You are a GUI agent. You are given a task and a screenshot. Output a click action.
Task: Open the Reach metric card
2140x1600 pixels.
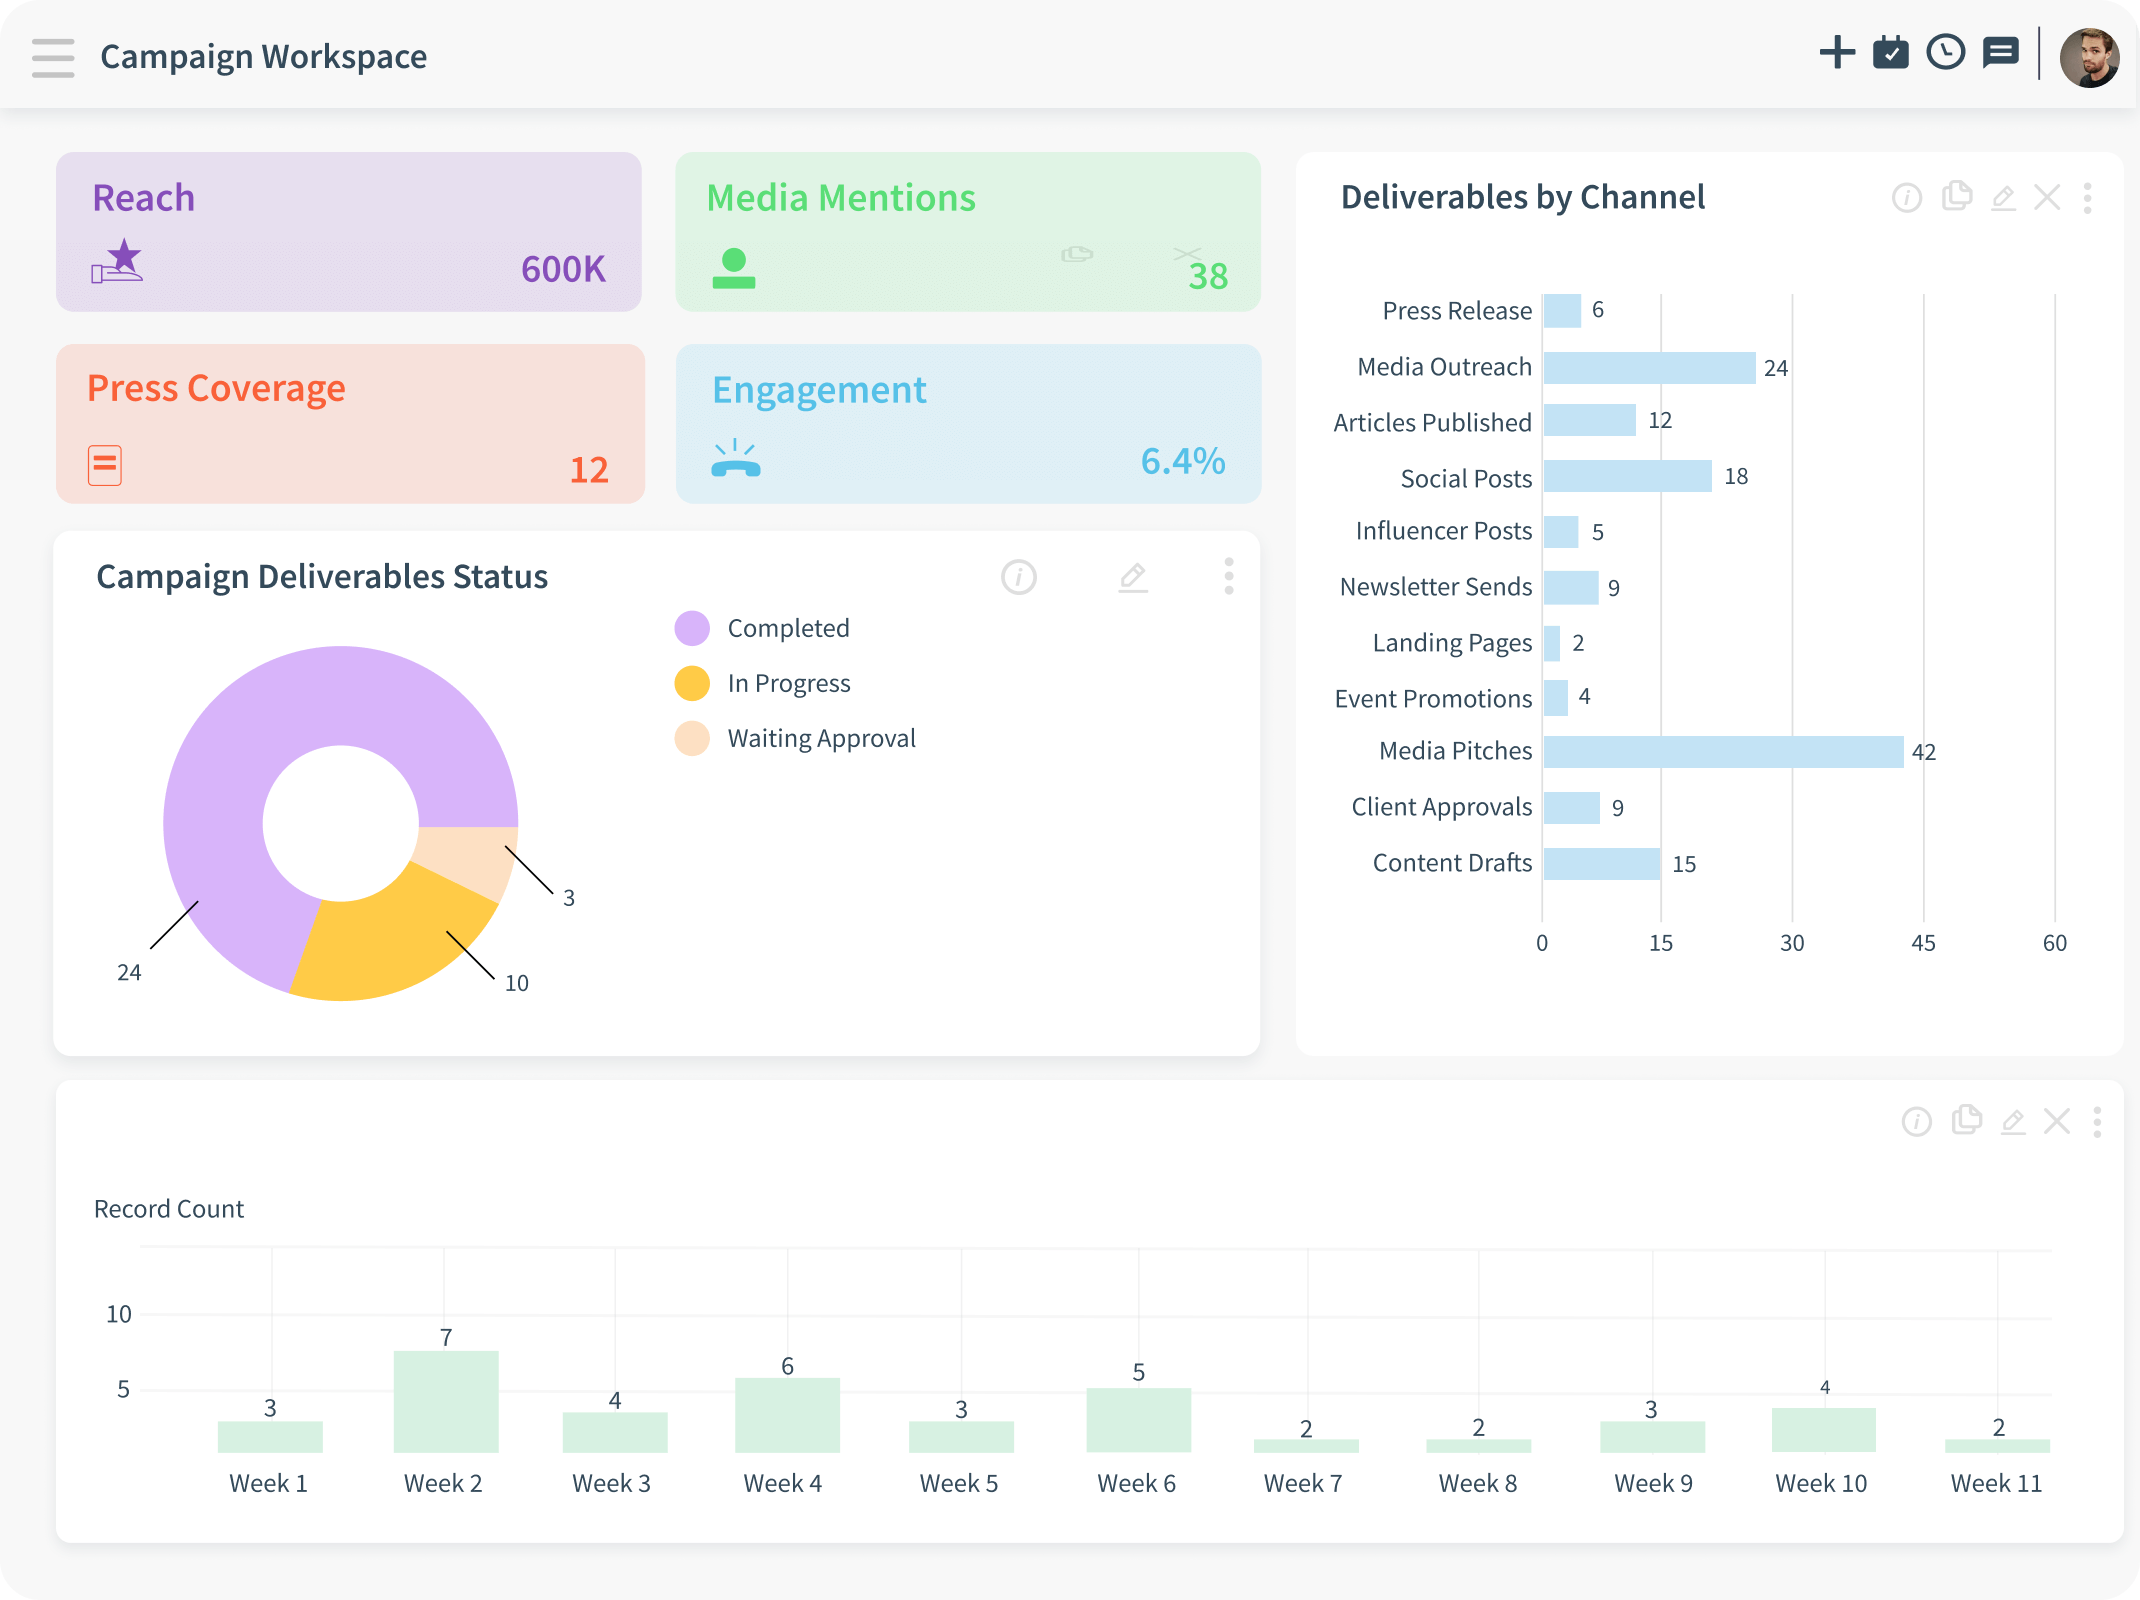point(348,232)
